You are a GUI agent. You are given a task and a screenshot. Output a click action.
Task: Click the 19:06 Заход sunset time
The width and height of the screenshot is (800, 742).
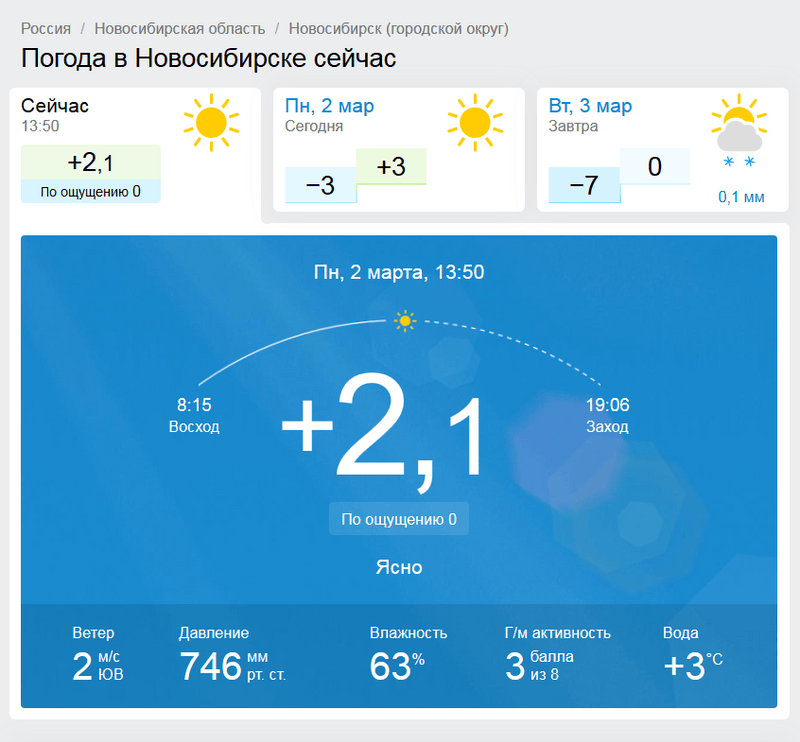click(607, 415)
